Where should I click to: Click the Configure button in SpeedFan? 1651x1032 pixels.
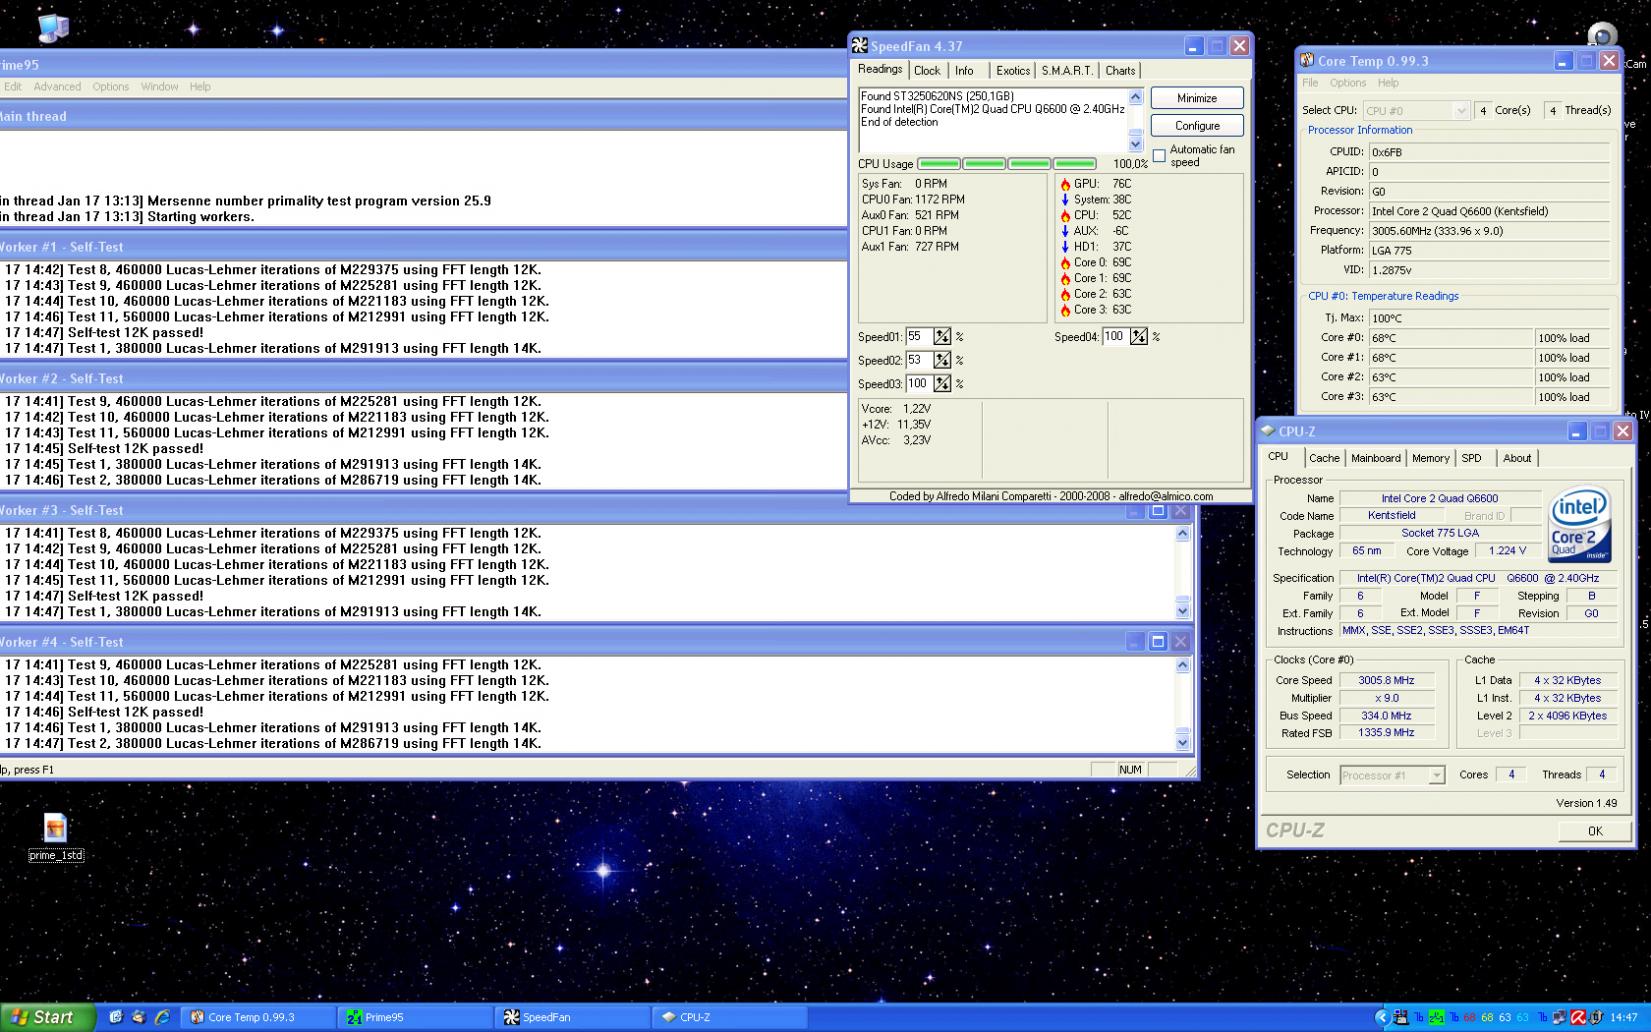click(x=1197, y=126)
